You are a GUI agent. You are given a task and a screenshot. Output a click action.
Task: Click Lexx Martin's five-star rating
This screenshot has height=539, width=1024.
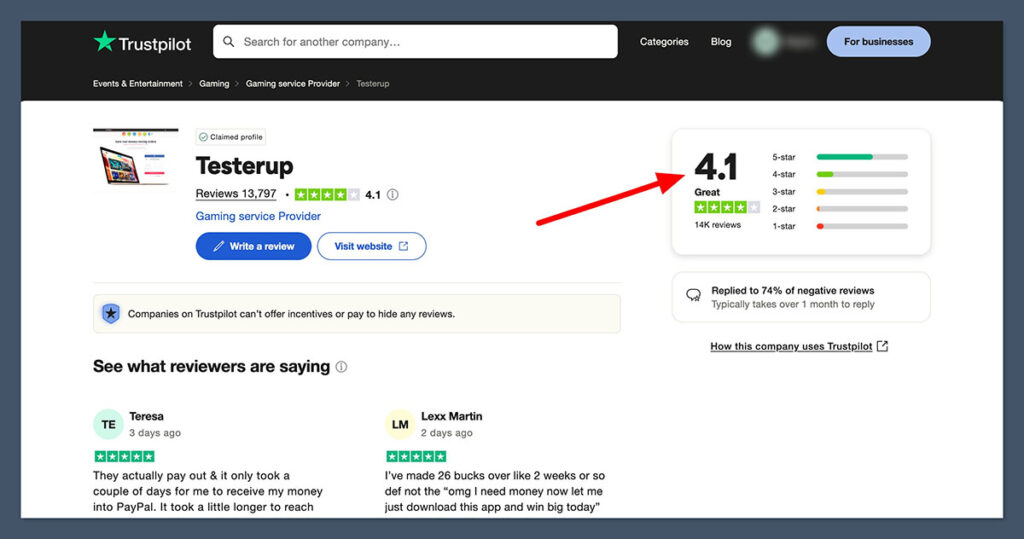click(x=416, y=456)
